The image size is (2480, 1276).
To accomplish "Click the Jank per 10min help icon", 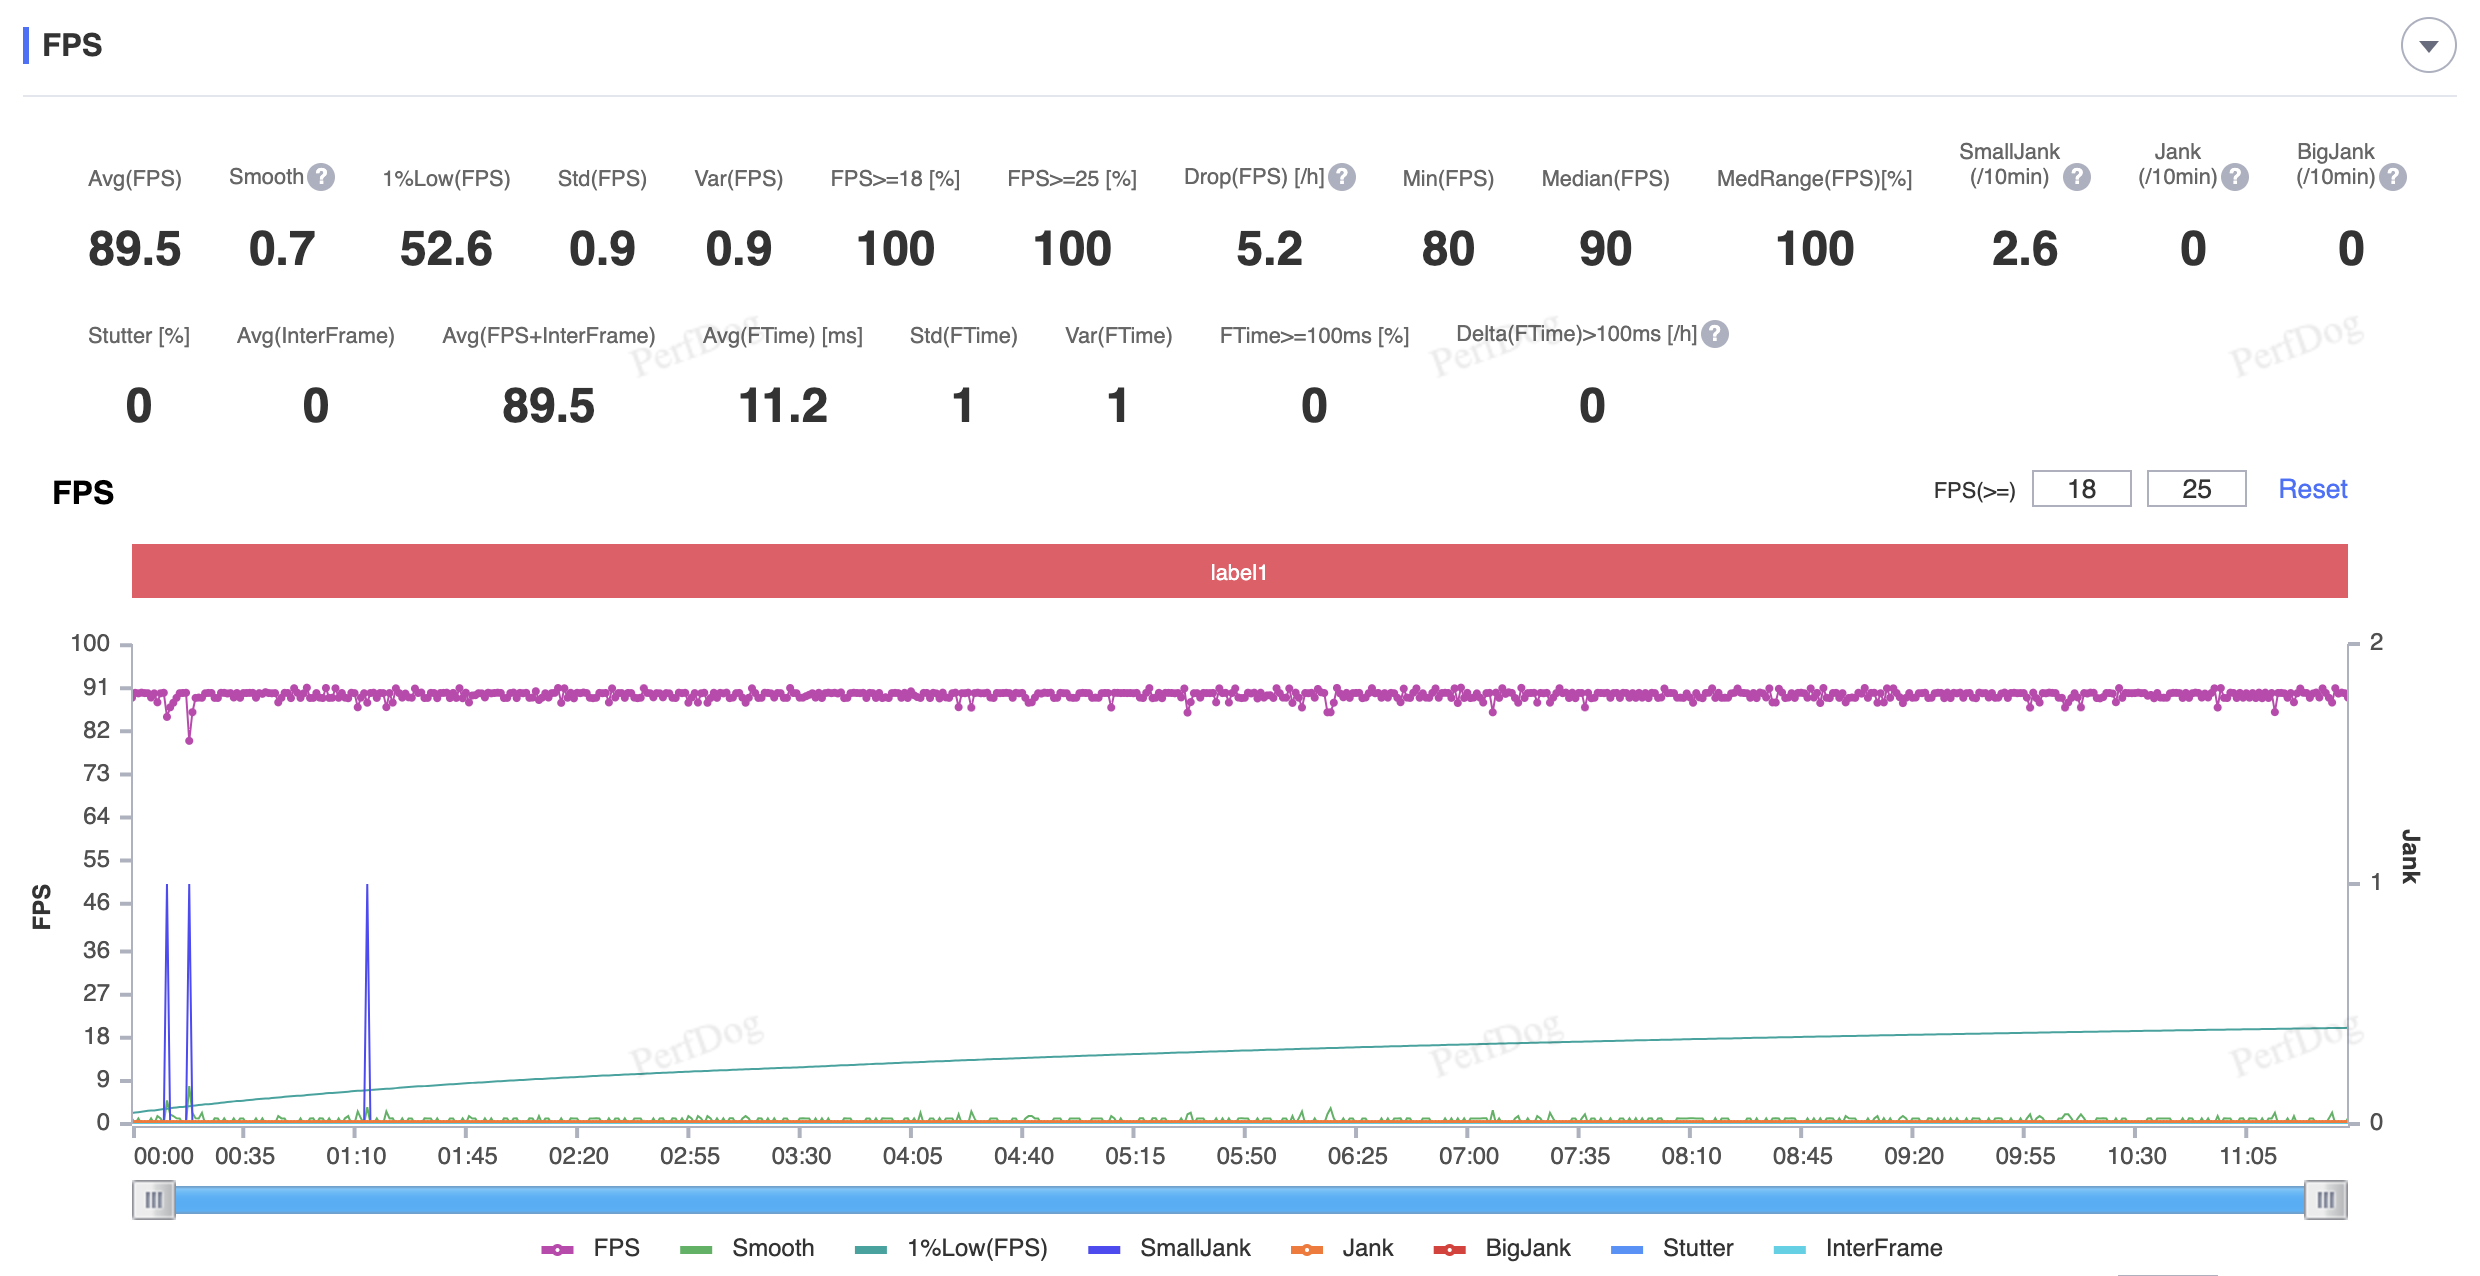I will tap(2234, 177).
